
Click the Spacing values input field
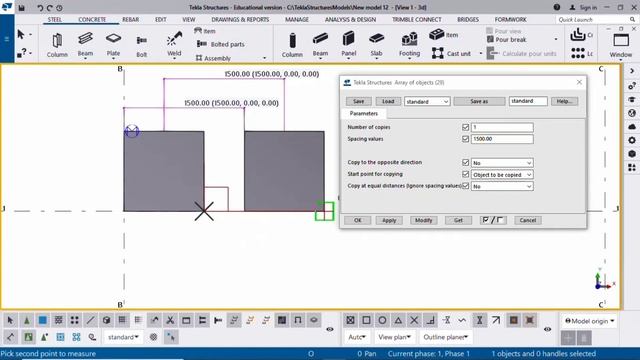pyautogui.click(x=502, y=139)
